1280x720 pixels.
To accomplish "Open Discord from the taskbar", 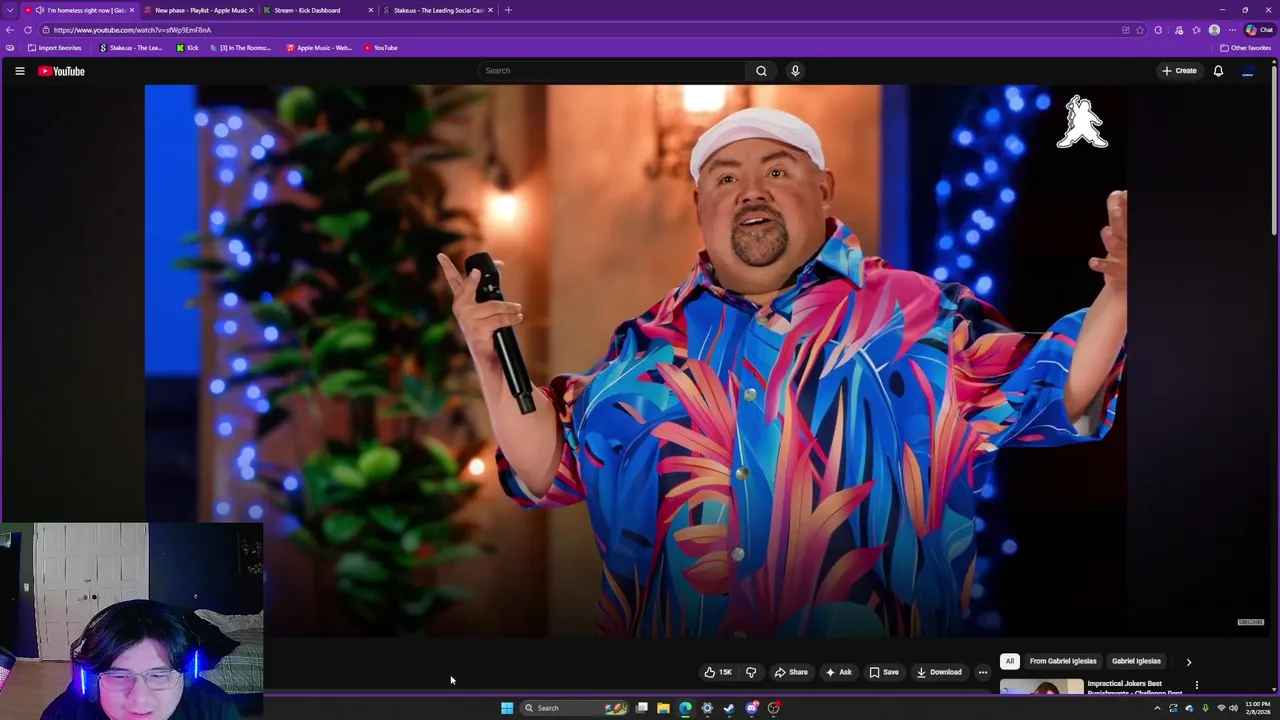I will click(751, 708).
